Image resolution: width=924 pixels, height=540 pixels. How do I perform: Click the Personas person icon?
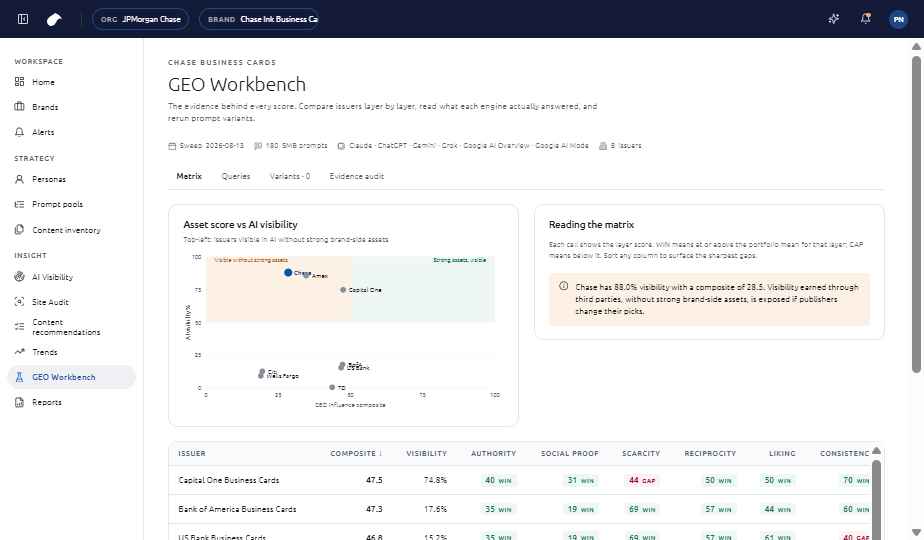coord(19,179)
